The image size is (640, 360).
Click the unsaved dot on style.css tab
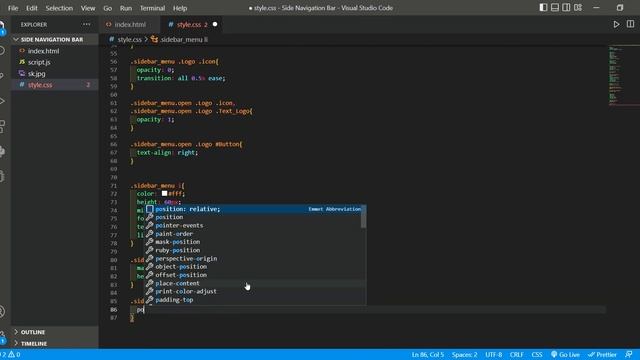215,24
